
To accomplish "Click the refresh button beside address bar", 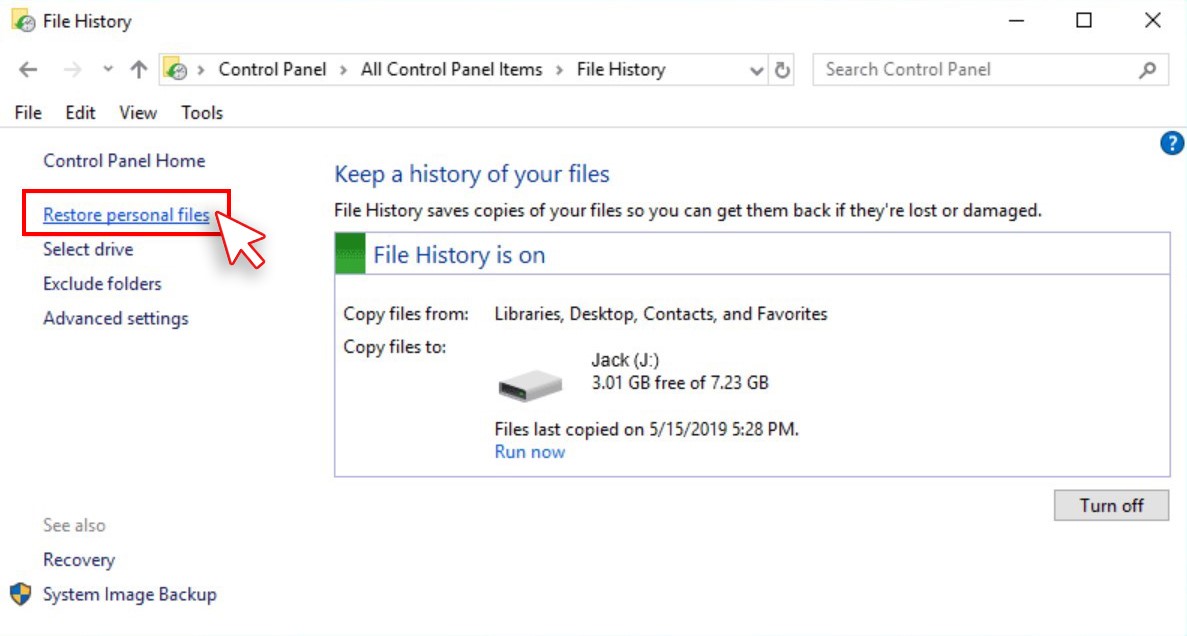I will [x=783, y=70].
